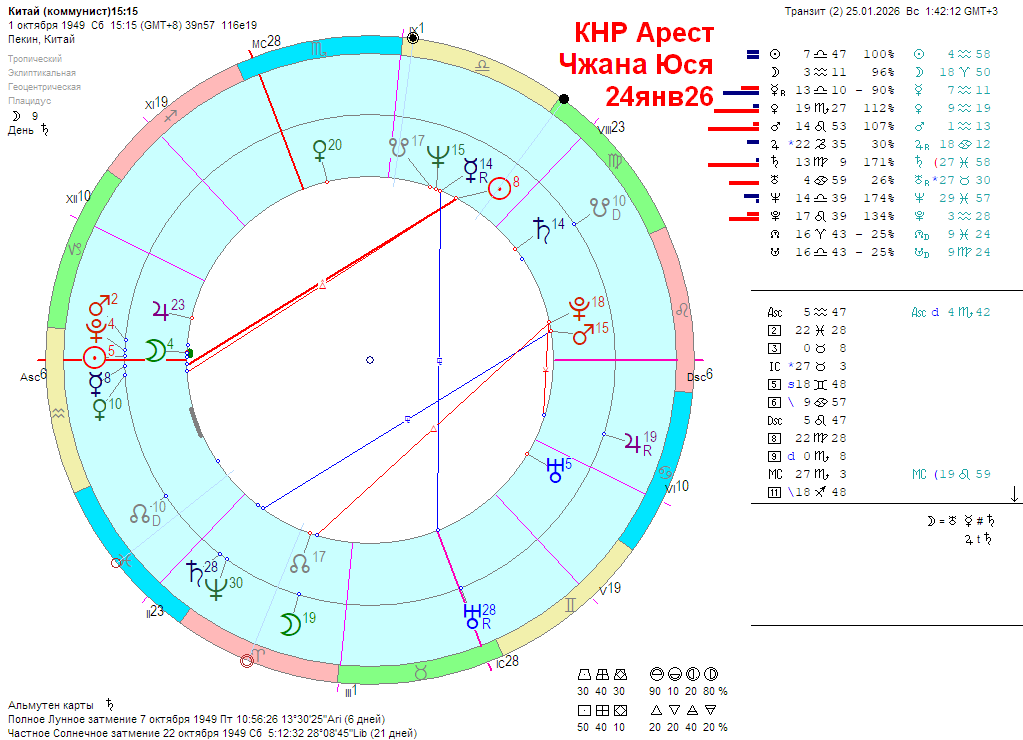Select the Taurus sign on the zodiac ring
This screenshot has width=1023, height=740.
point(421,671)
